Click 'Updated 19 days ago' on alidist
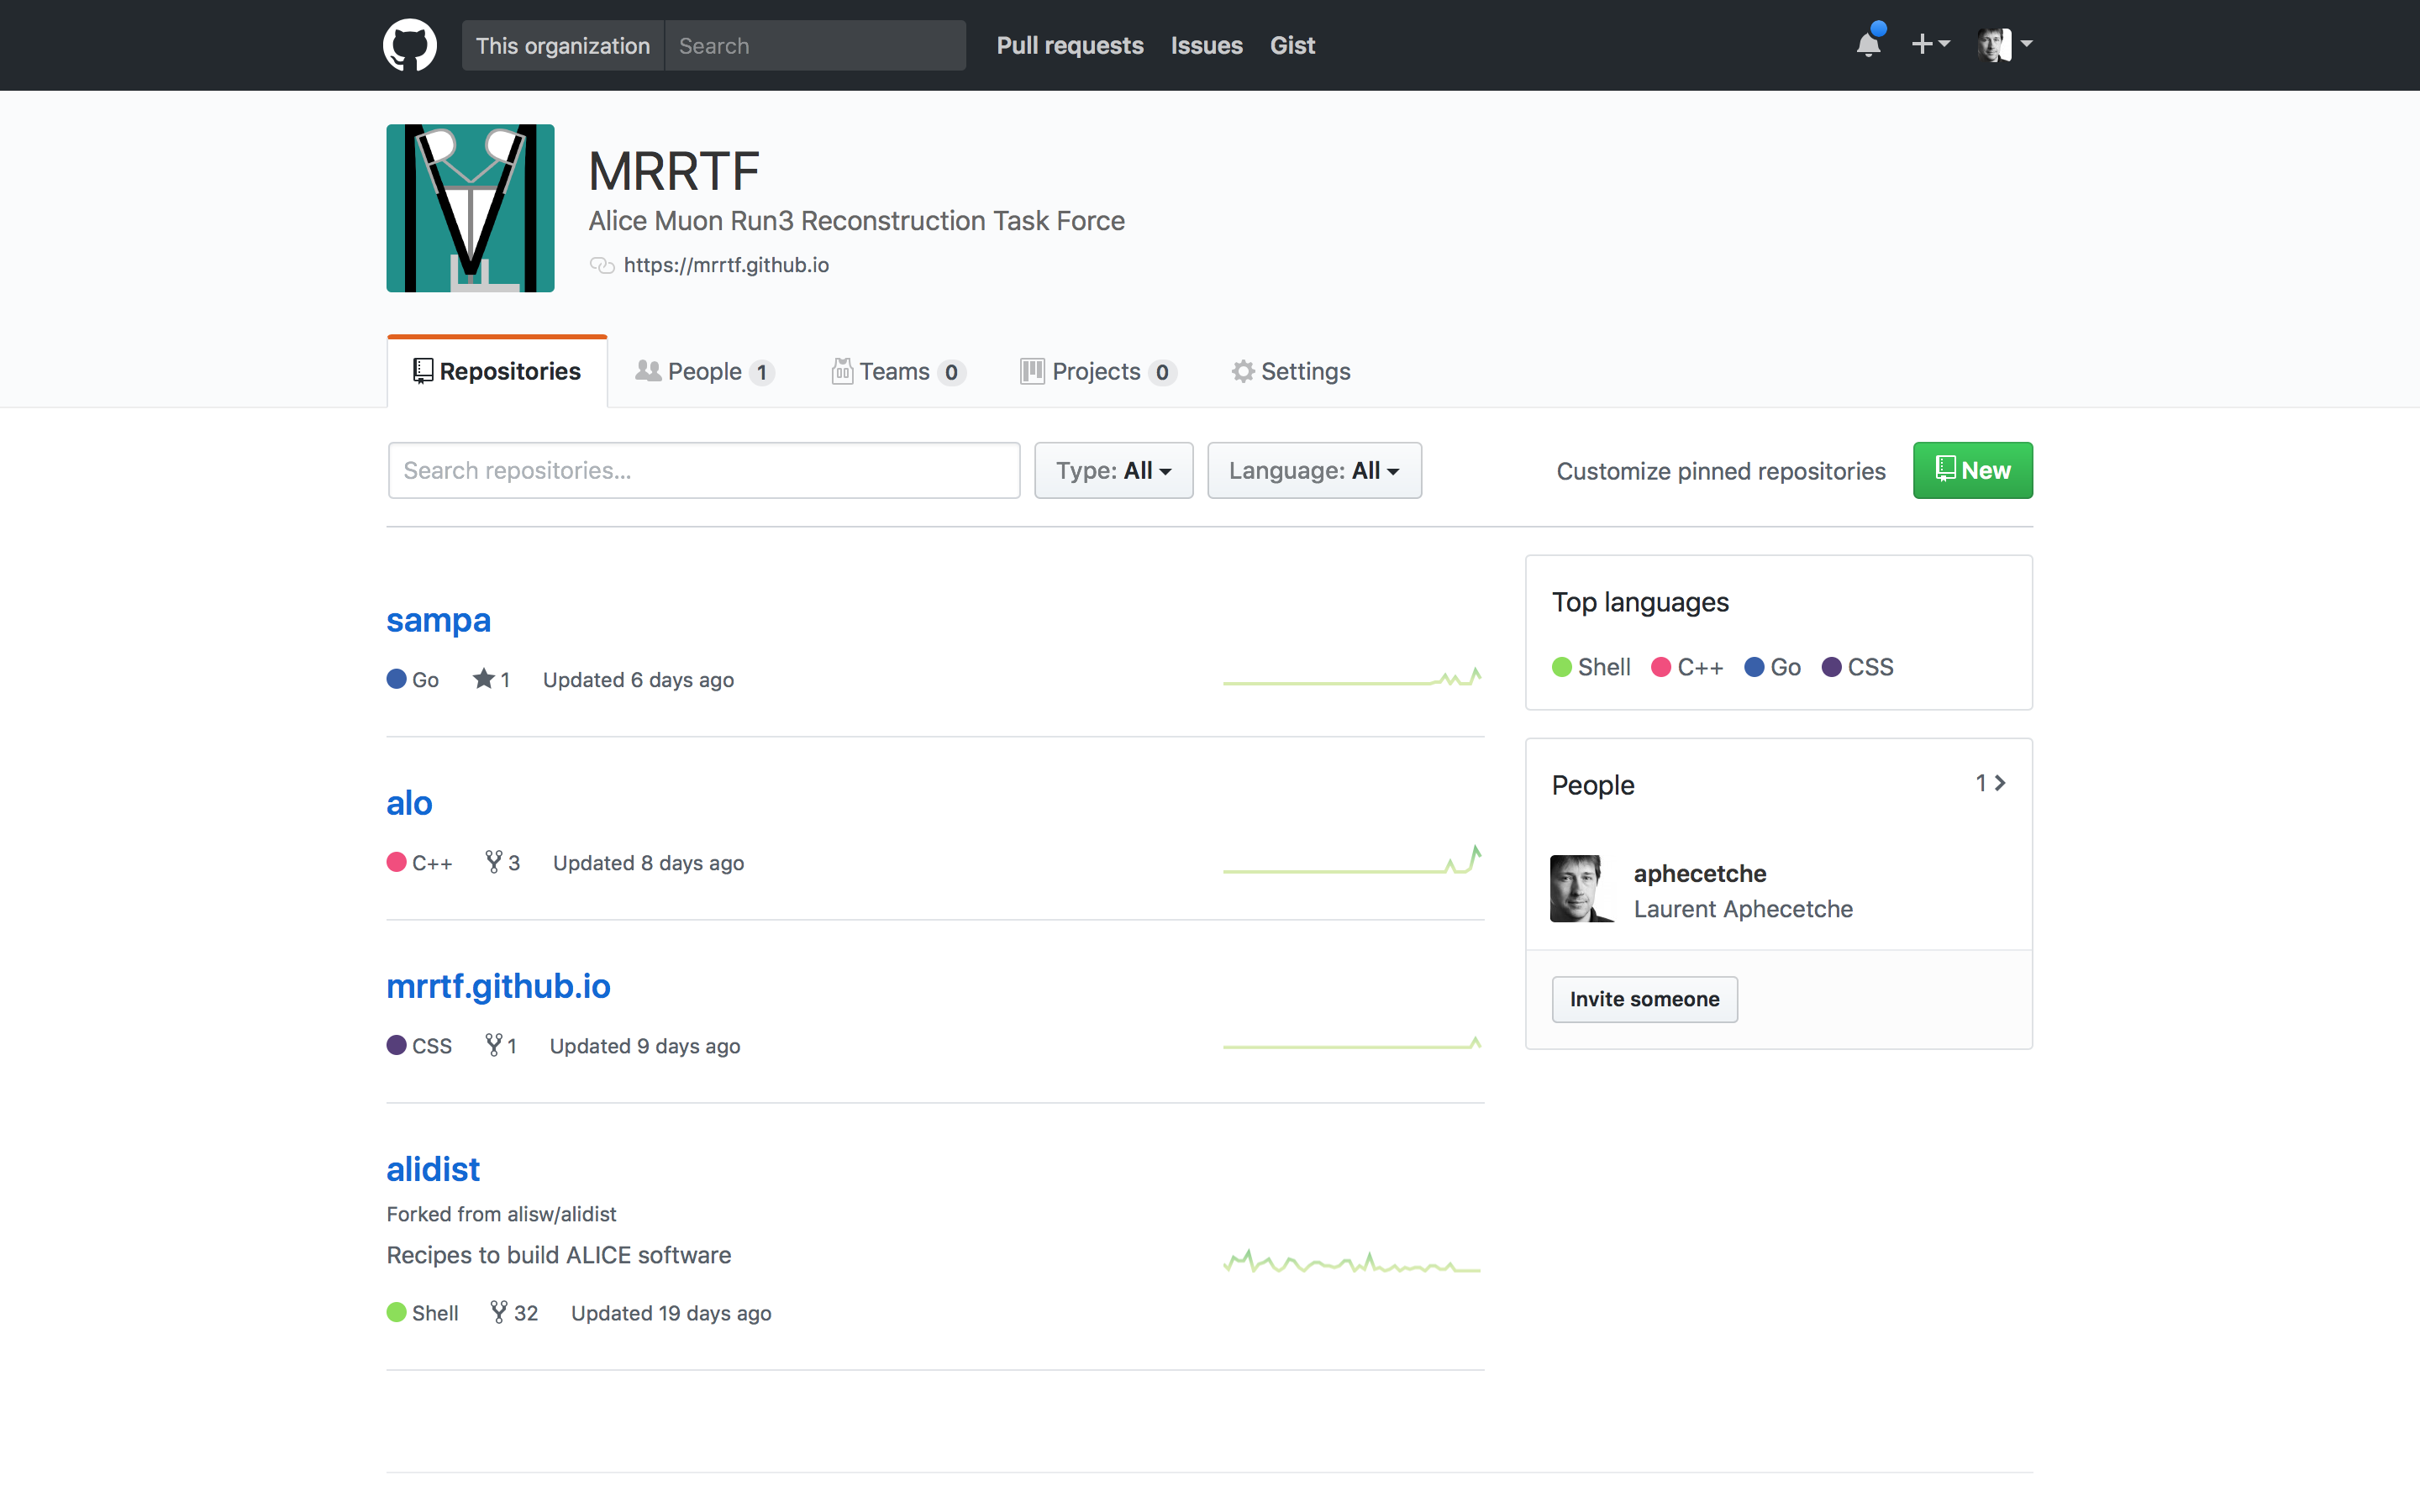The width and height of the screenshot is (2420, 1512). click(671, 1313)
